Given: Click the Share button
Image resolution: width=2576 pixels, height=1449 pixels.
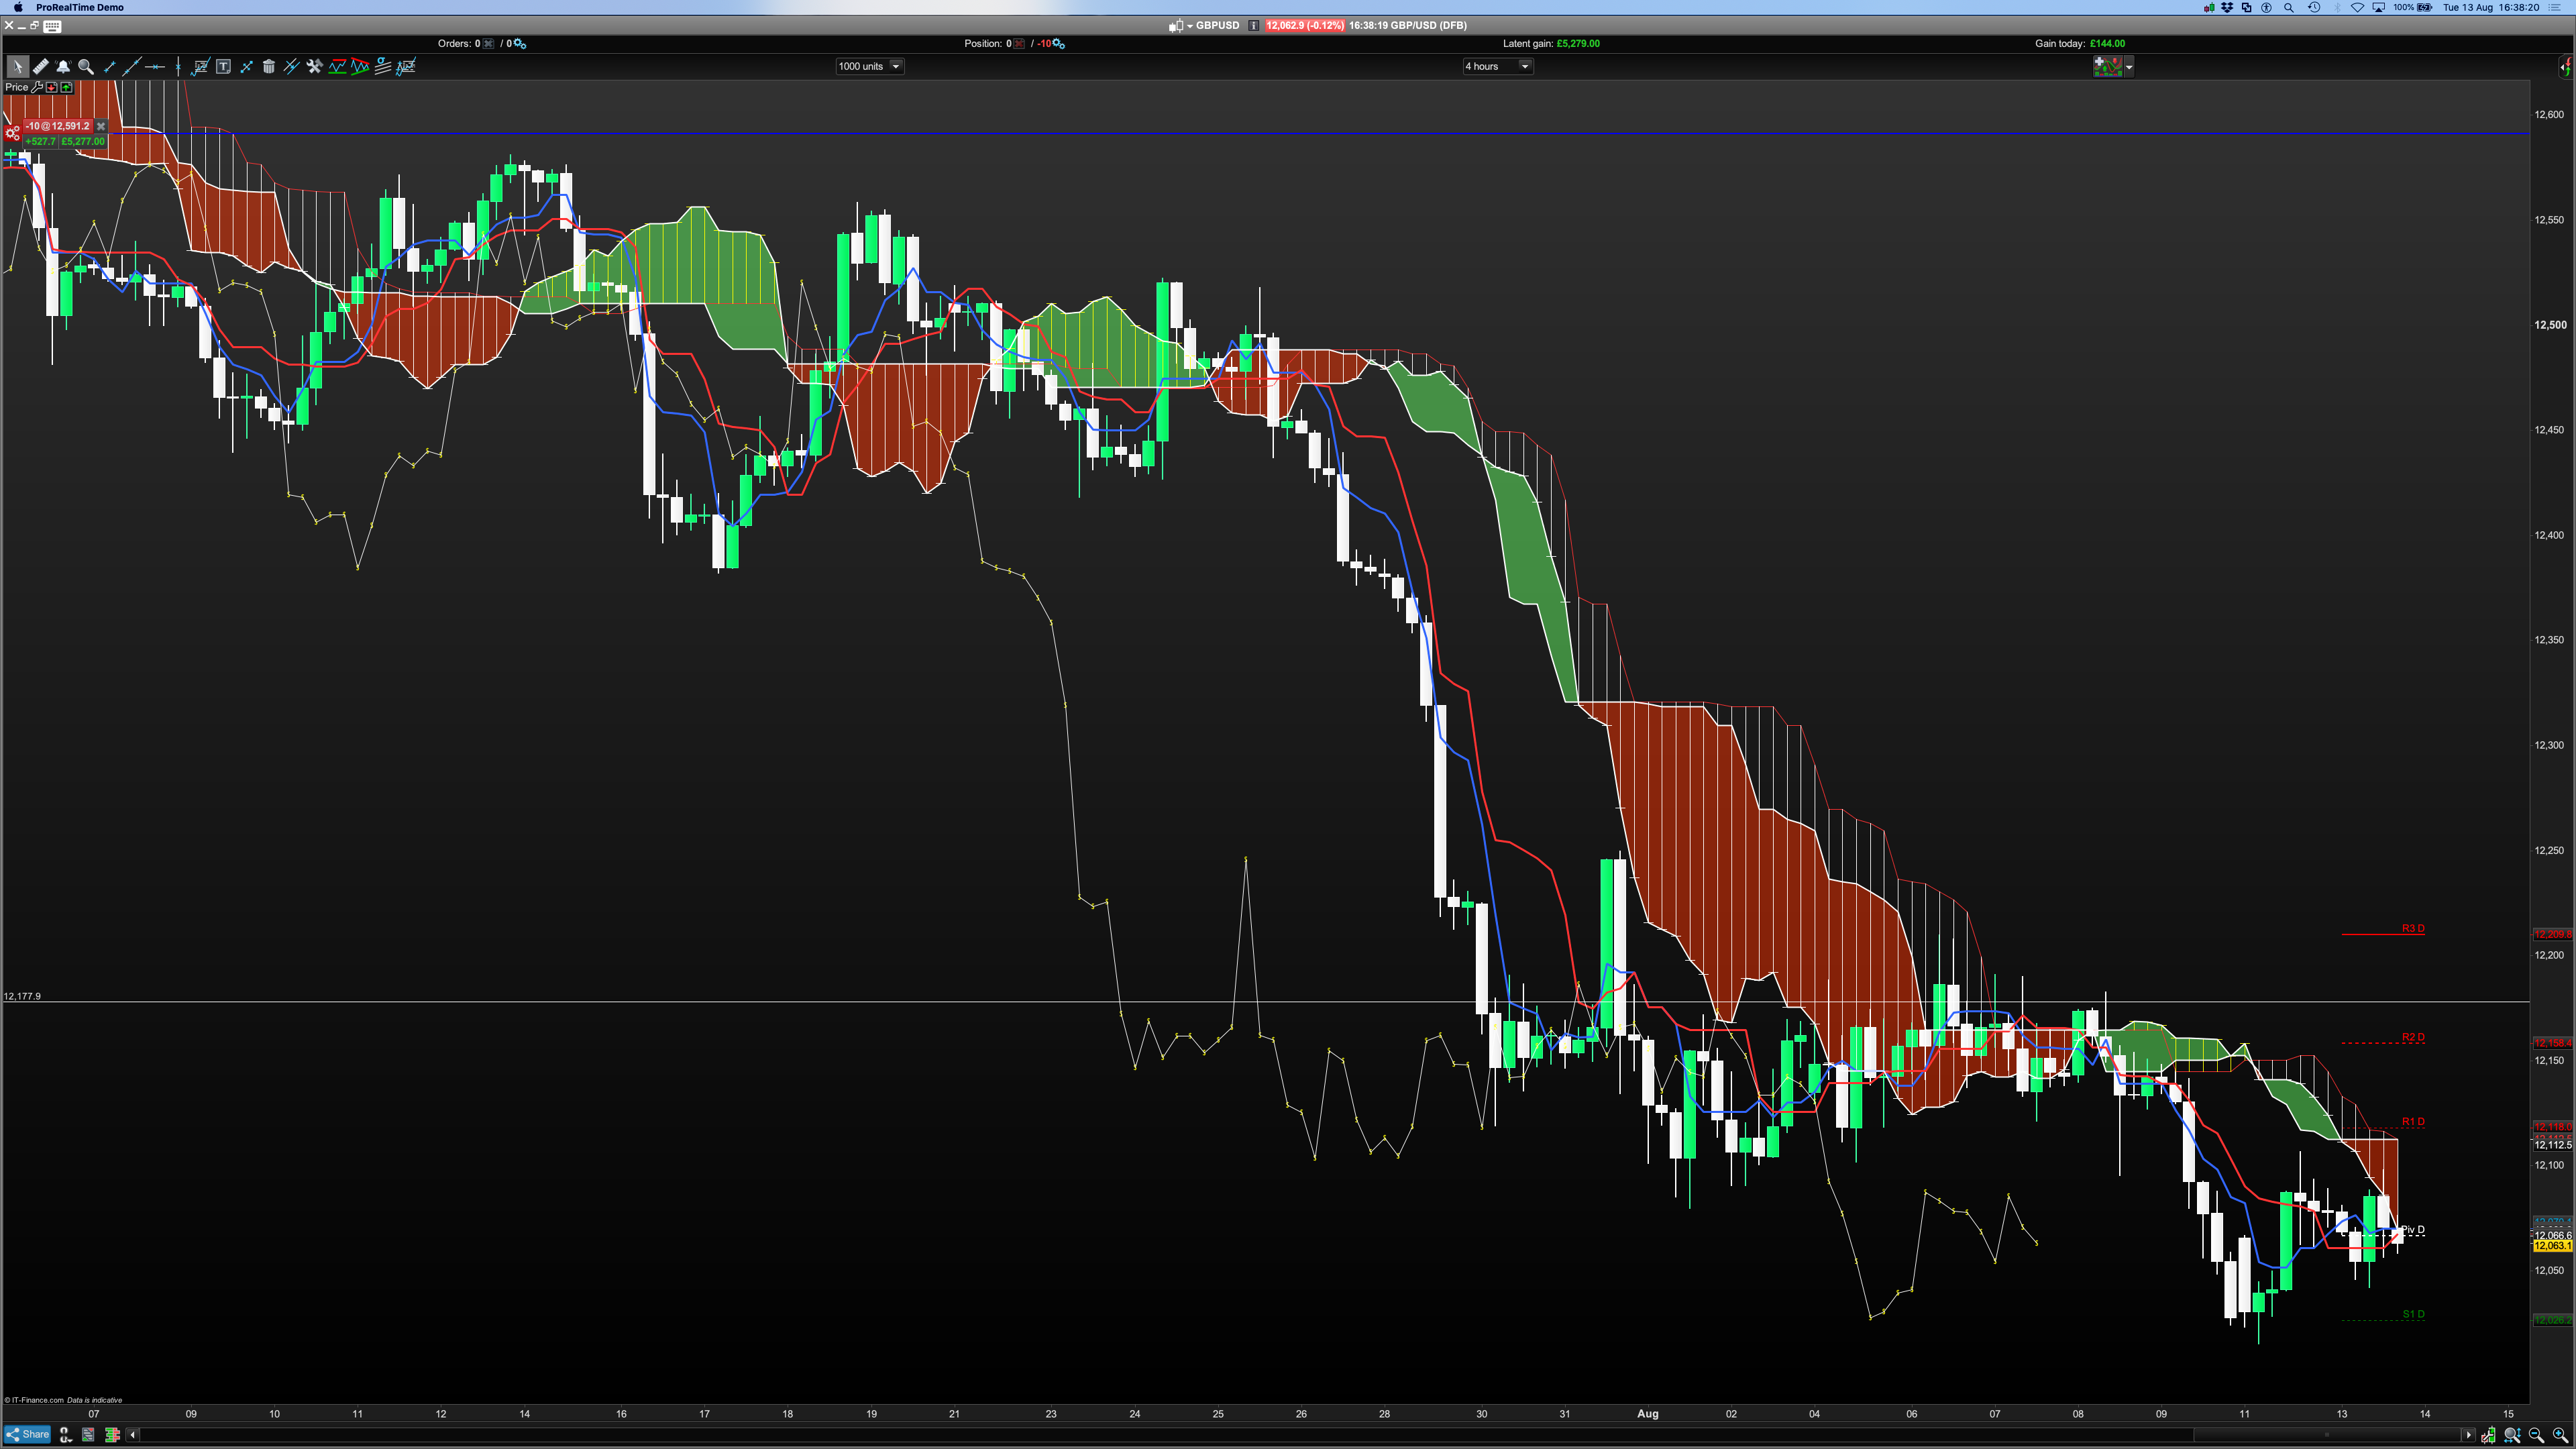Looking at the screenshot, I should [x=28, y=1434].
